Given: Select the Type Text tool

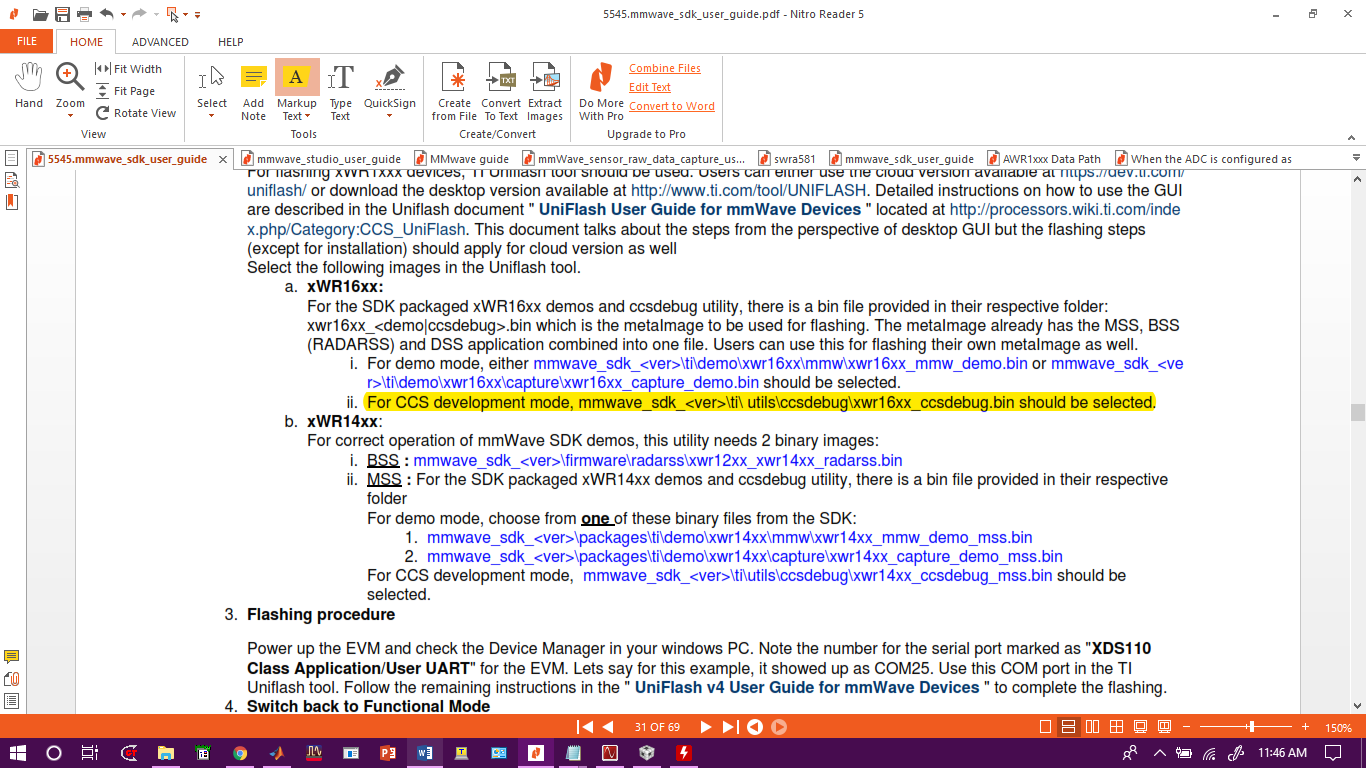Looking at the screenshot, I should pos(341,92).
